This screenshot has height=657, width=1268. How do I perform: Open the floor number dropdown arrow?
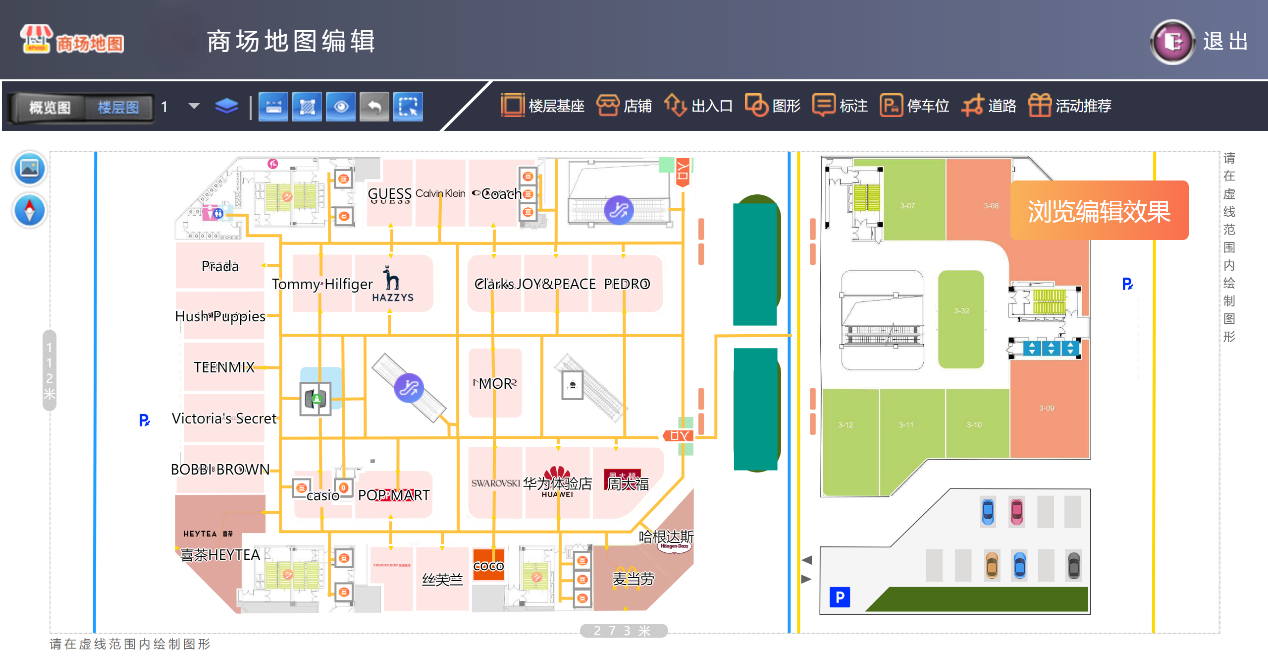tap(194, 106)
